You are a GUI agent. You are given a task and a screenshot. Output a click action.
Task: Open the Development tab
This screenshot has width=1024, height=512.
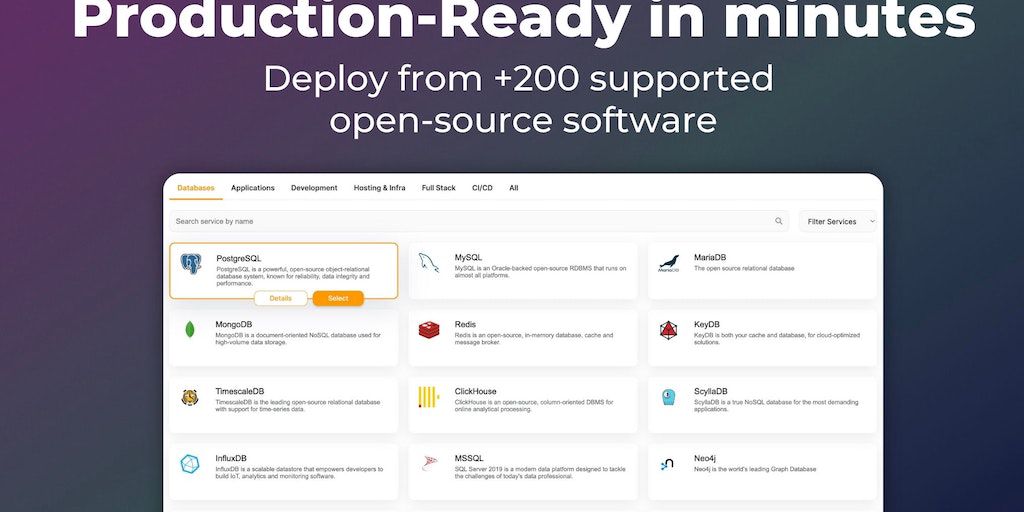point(314,188)
